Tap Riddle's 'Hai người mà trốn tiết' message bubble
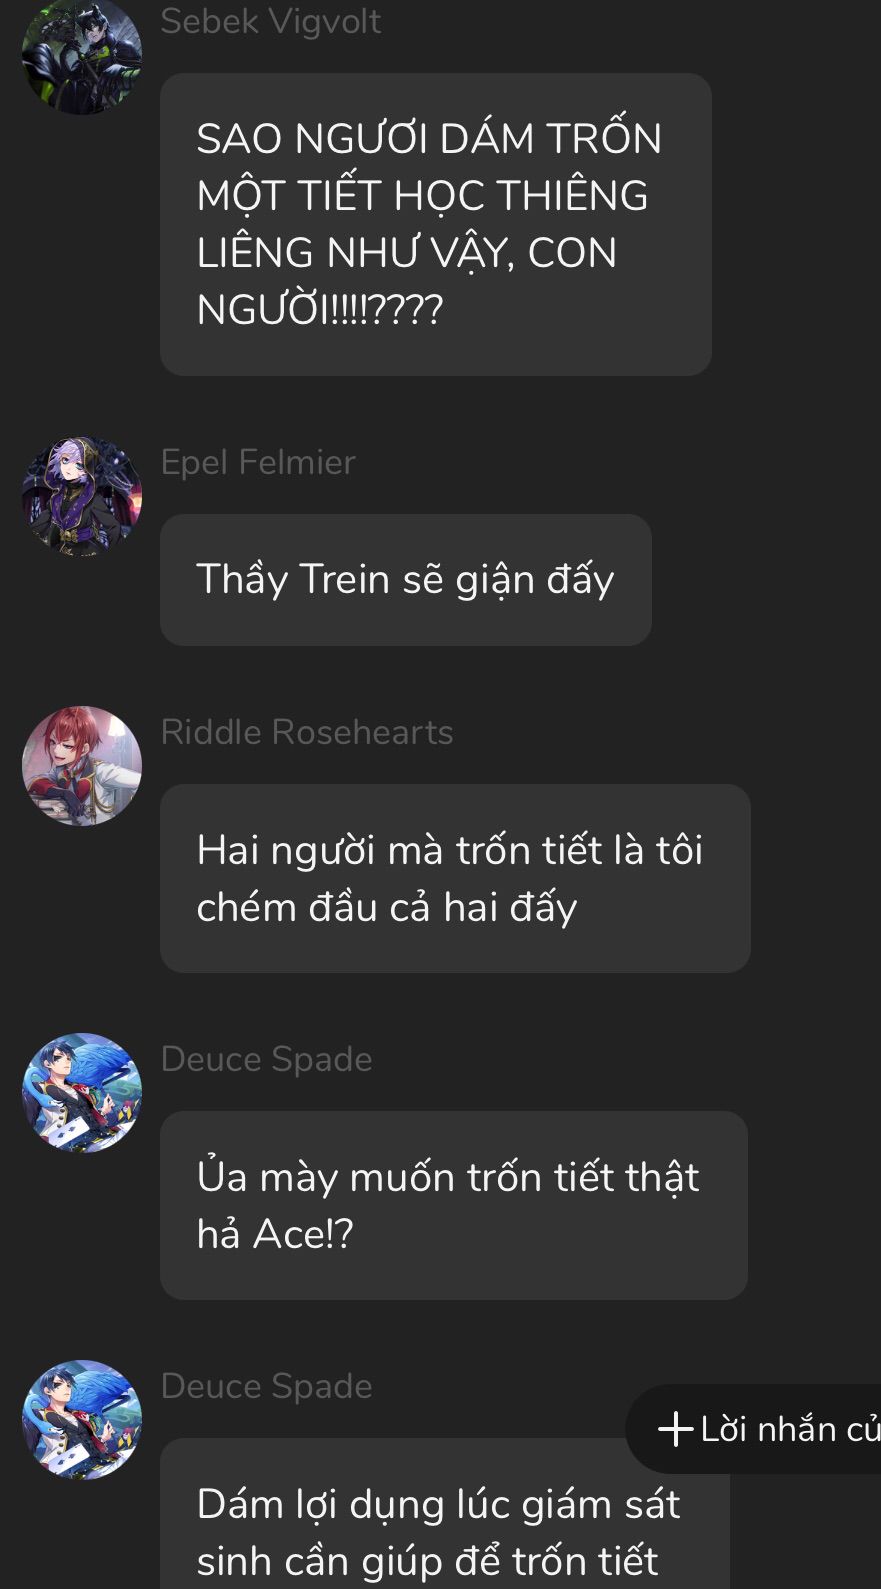Viewport: 881px width, 1589px height. tap(455, 878)
